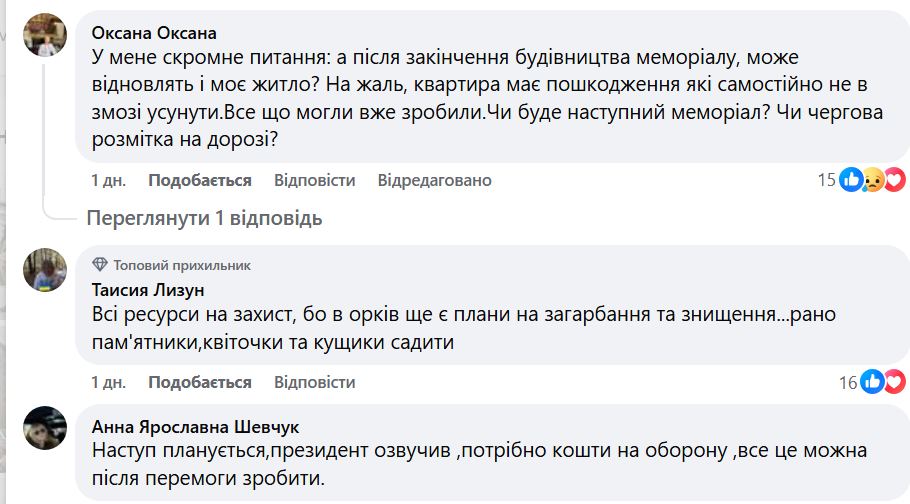Click the blue like reaction on Таисия's comment
Image resolution: width=910 pixels, height=504 pixels.
click(873, 381)
